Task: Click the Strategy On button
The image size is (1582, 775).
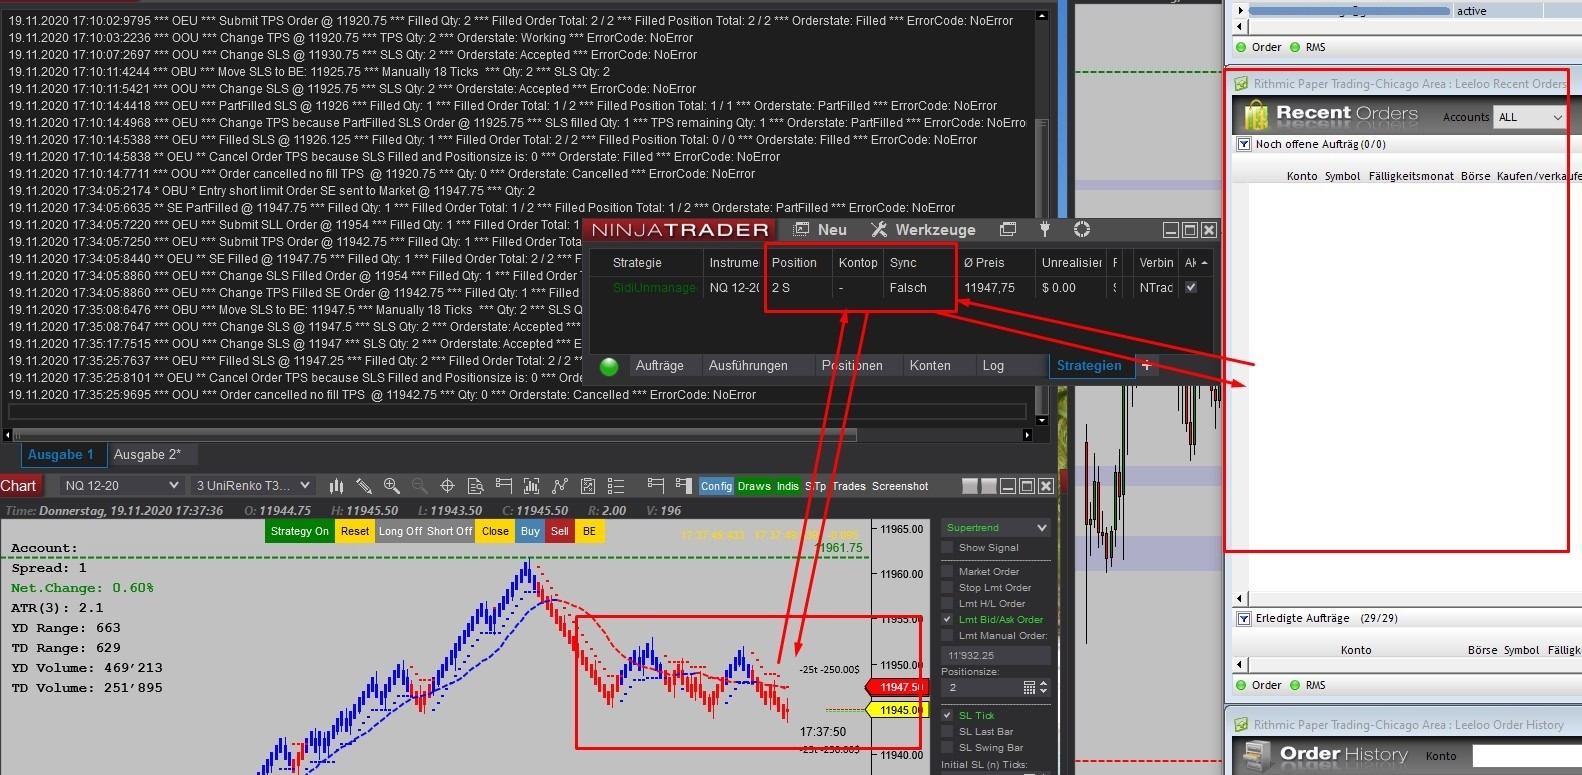Action: click(x=299, y=531)
